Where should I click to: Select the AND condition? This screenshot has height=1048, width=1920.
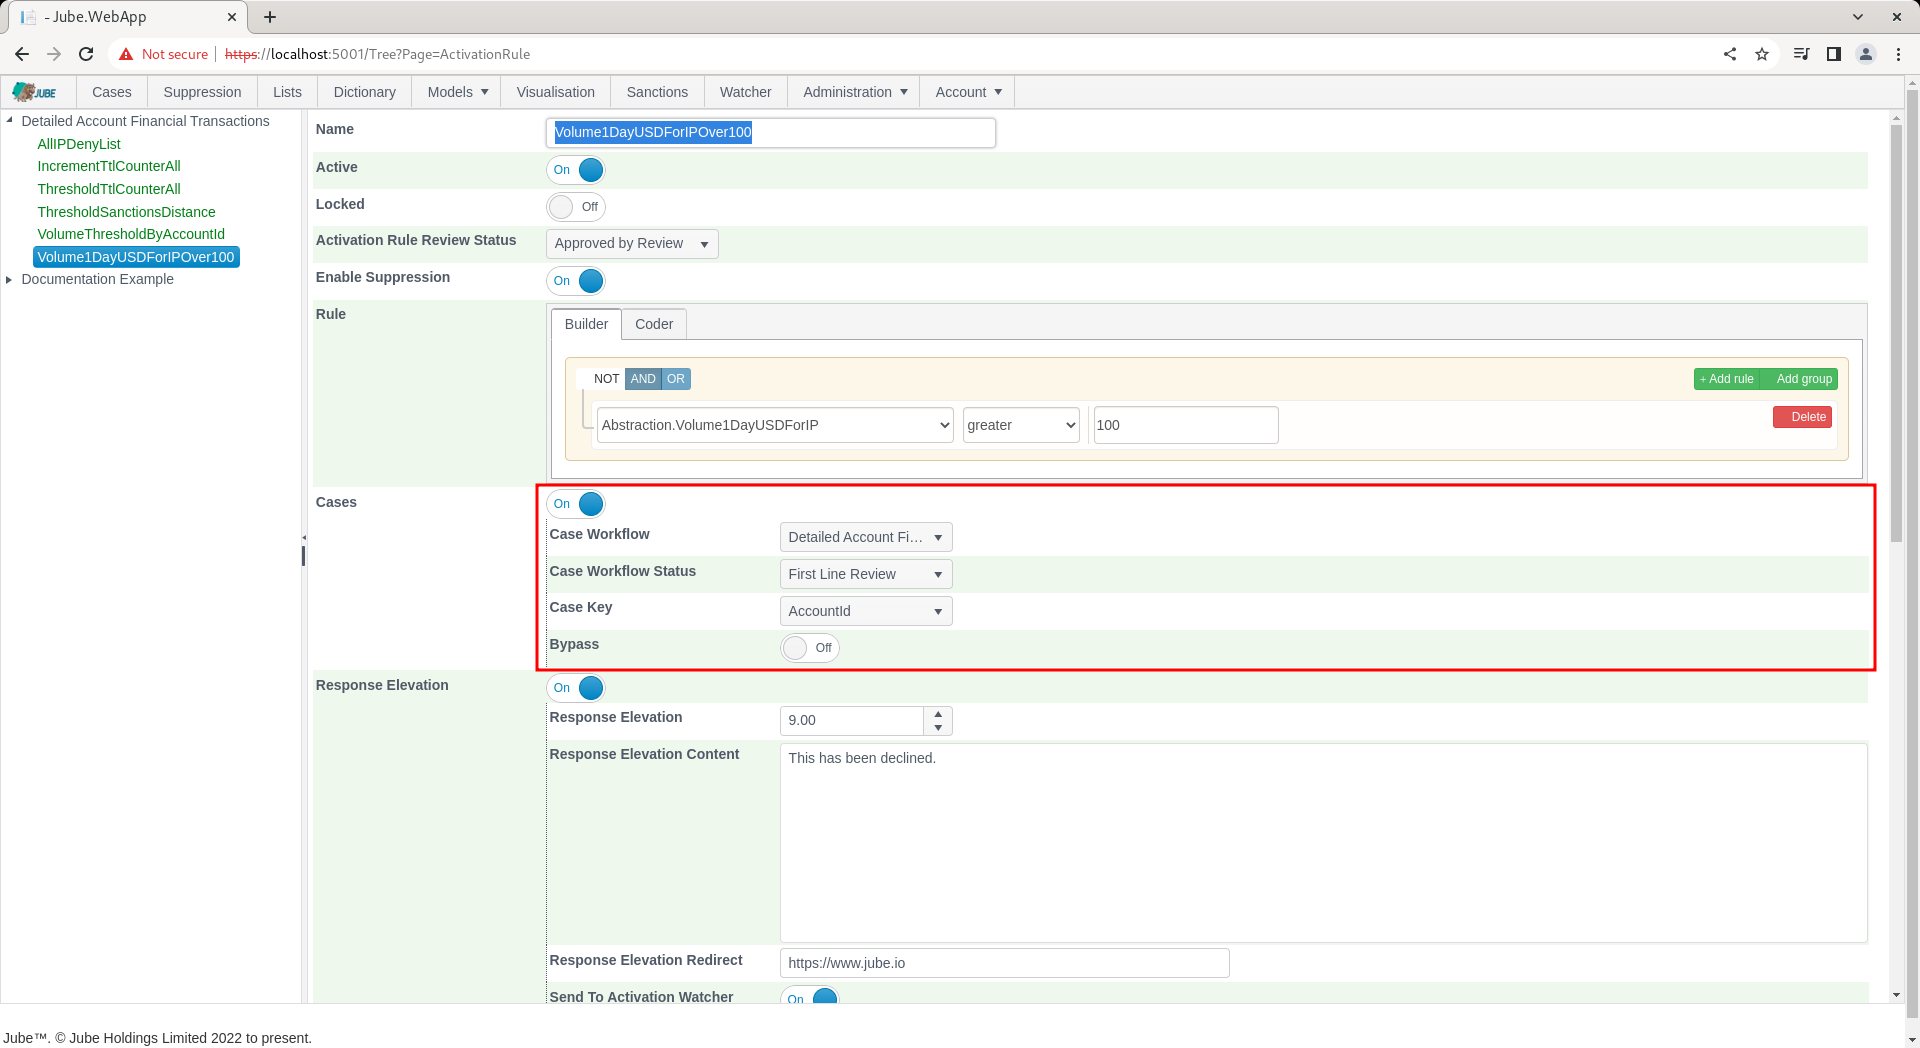tap(643, 379)
